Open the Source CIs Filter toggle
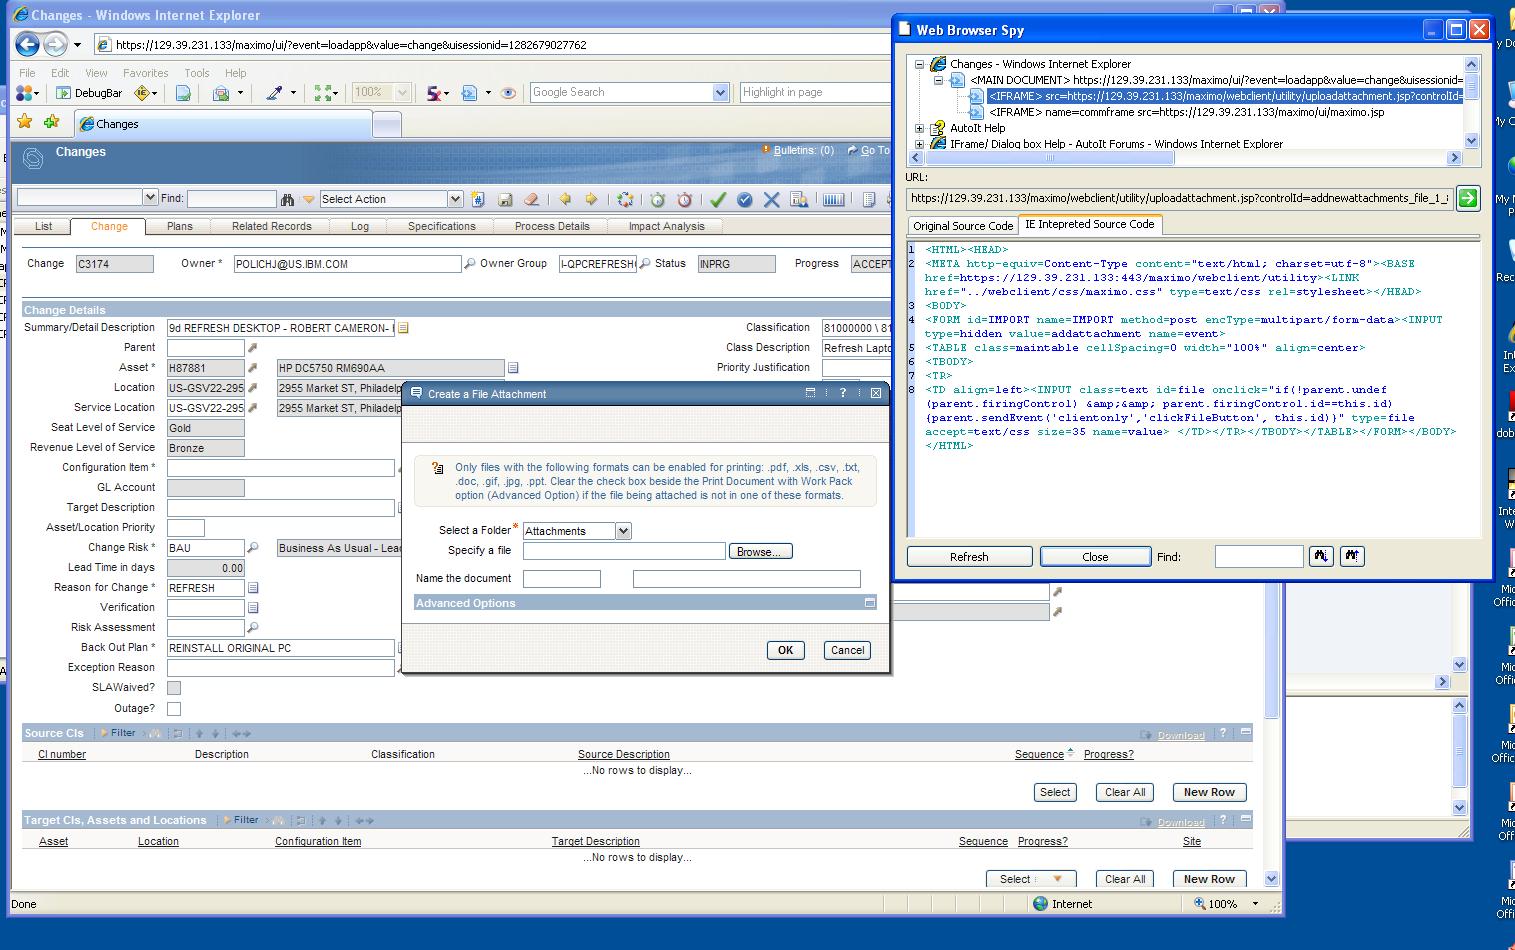 coord(118,733)
